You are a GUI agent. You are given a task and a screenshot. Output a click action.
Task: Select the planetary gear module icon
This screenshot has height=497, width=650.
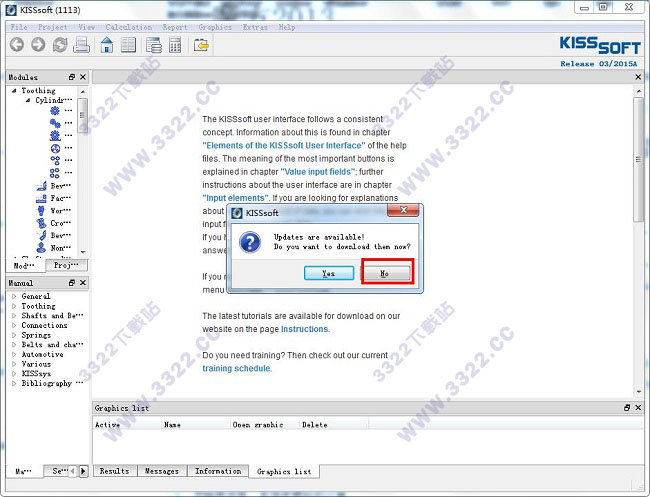(x=55, y=148)
